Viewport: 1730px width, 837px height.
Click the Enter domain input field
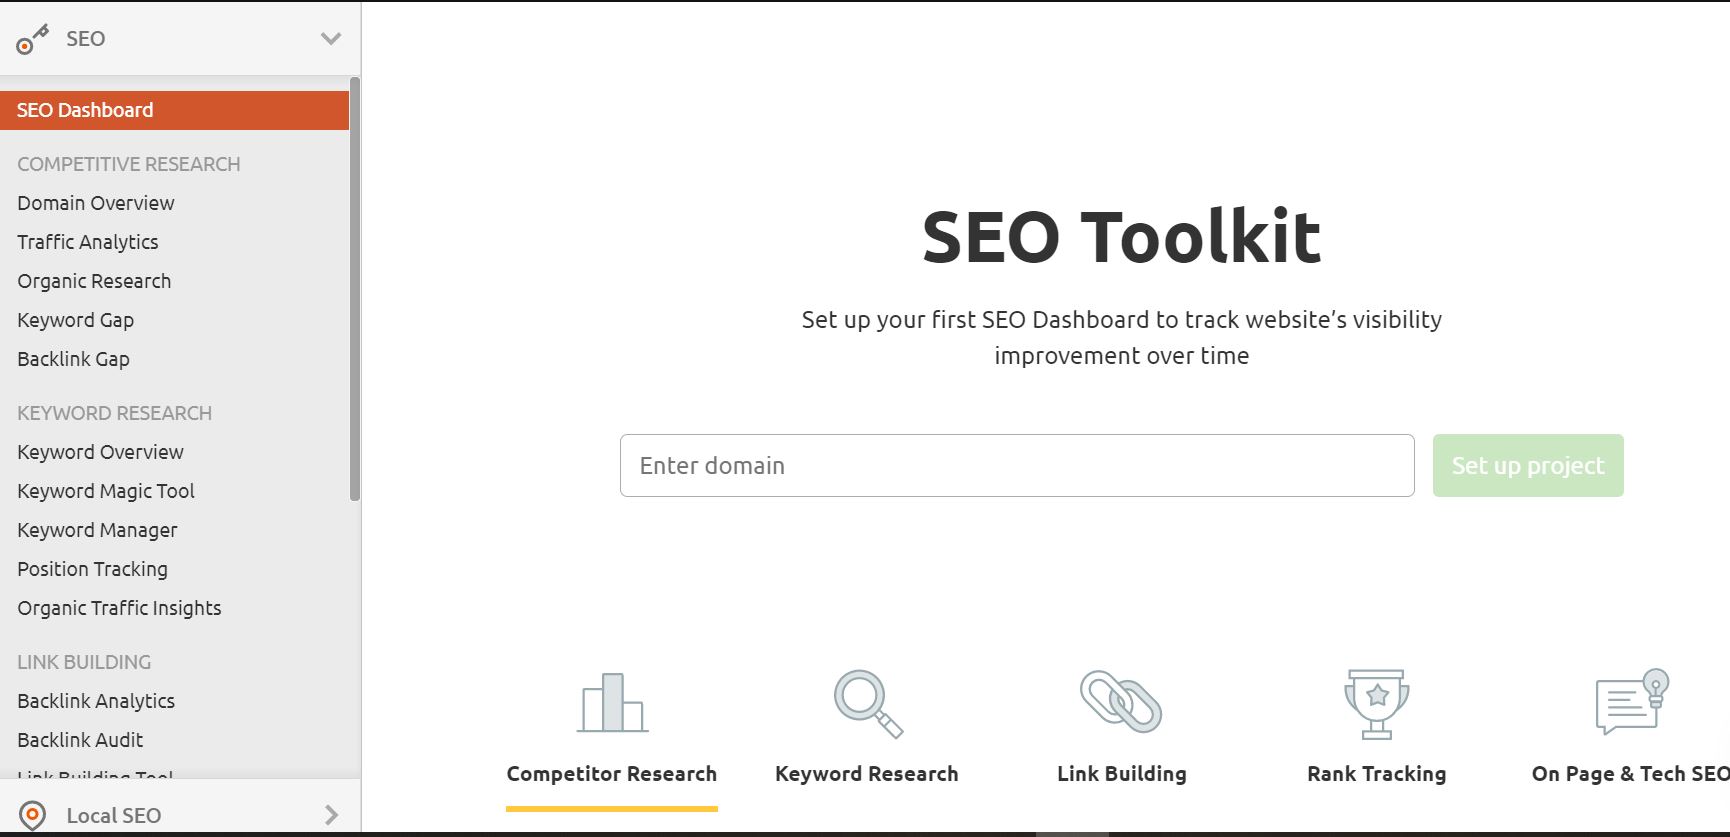(1017, 465)
